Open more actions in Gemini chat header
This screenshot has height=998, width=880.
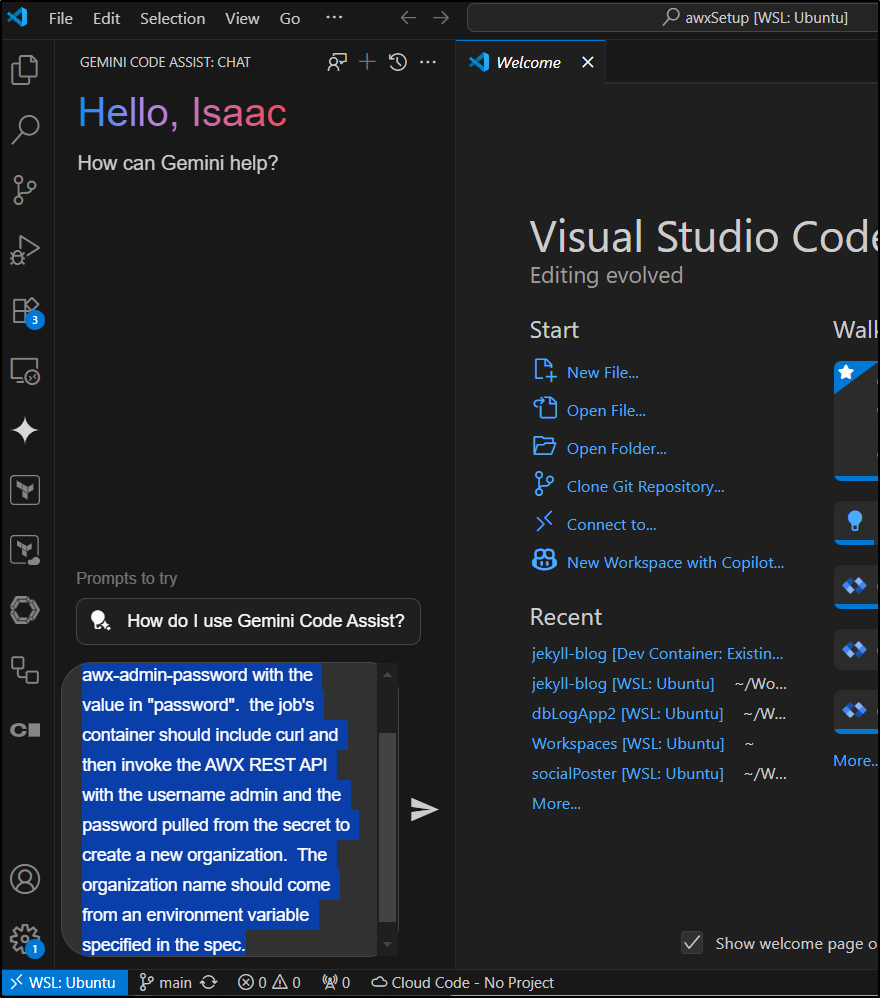(x=428, y=62)
